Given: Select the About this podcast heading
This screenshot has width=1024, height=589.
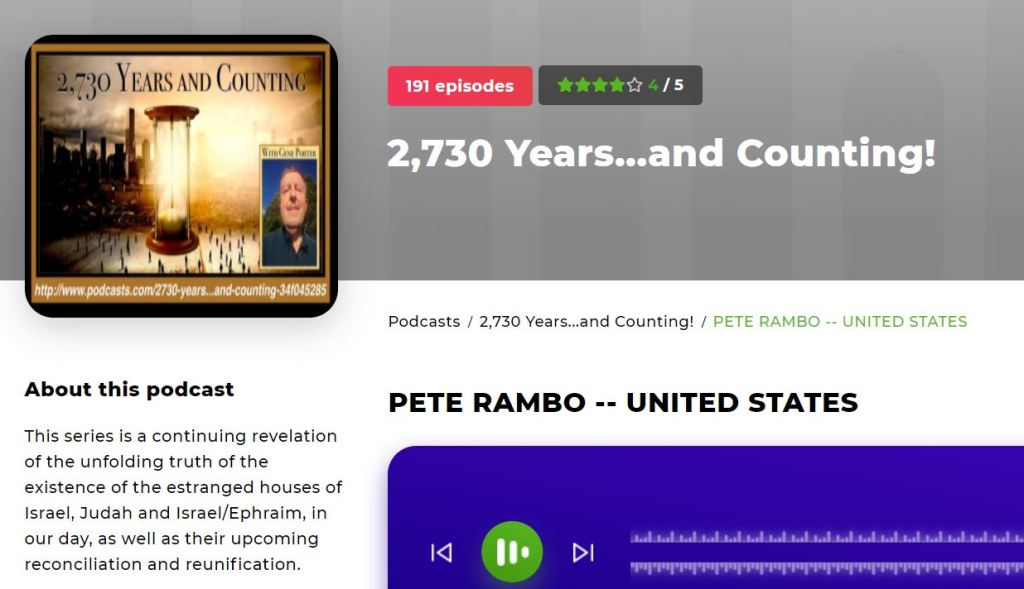Looking at the screenshot, I should (129, 389).
